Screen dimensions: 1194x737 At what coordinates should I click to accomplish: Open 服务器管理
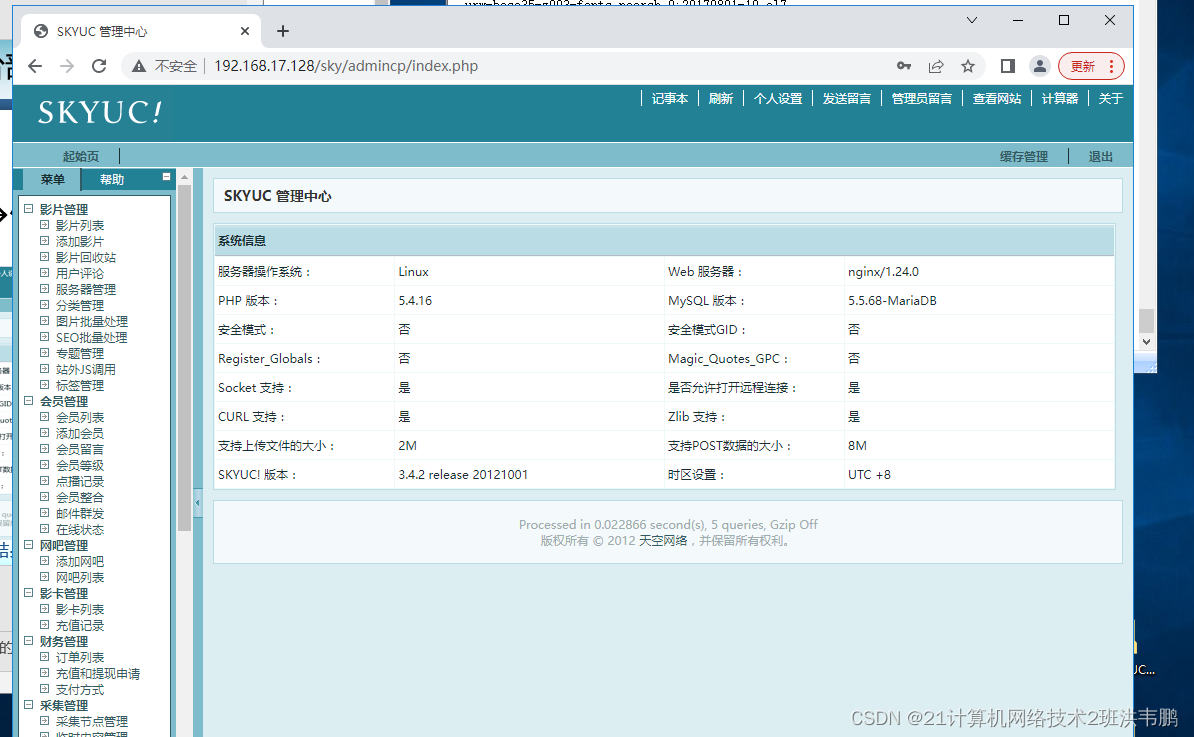[86, 289]
